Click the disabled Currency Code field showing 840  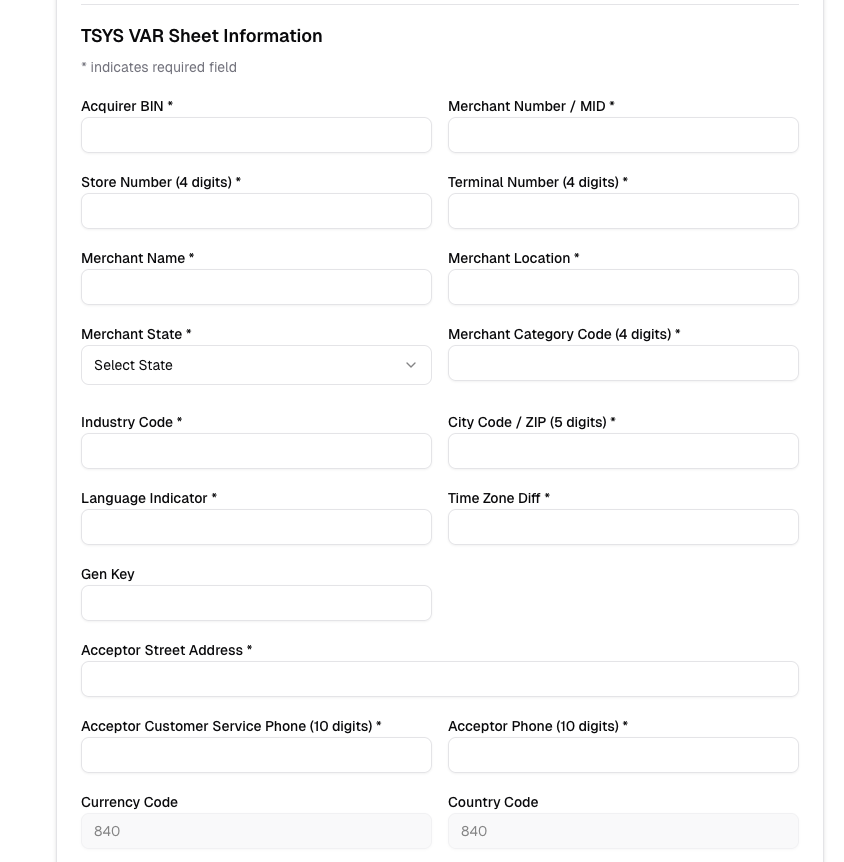[256, 831]
